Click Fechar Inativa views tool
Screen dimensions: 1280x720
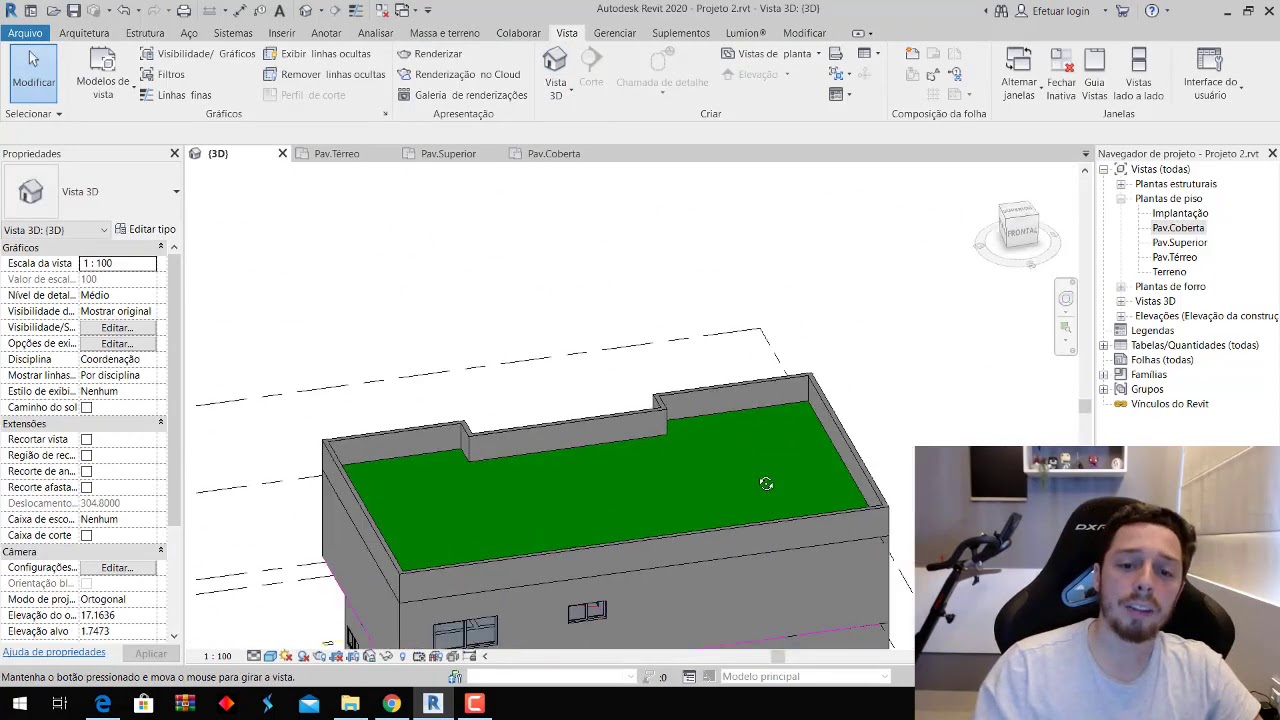(1061, 74)
